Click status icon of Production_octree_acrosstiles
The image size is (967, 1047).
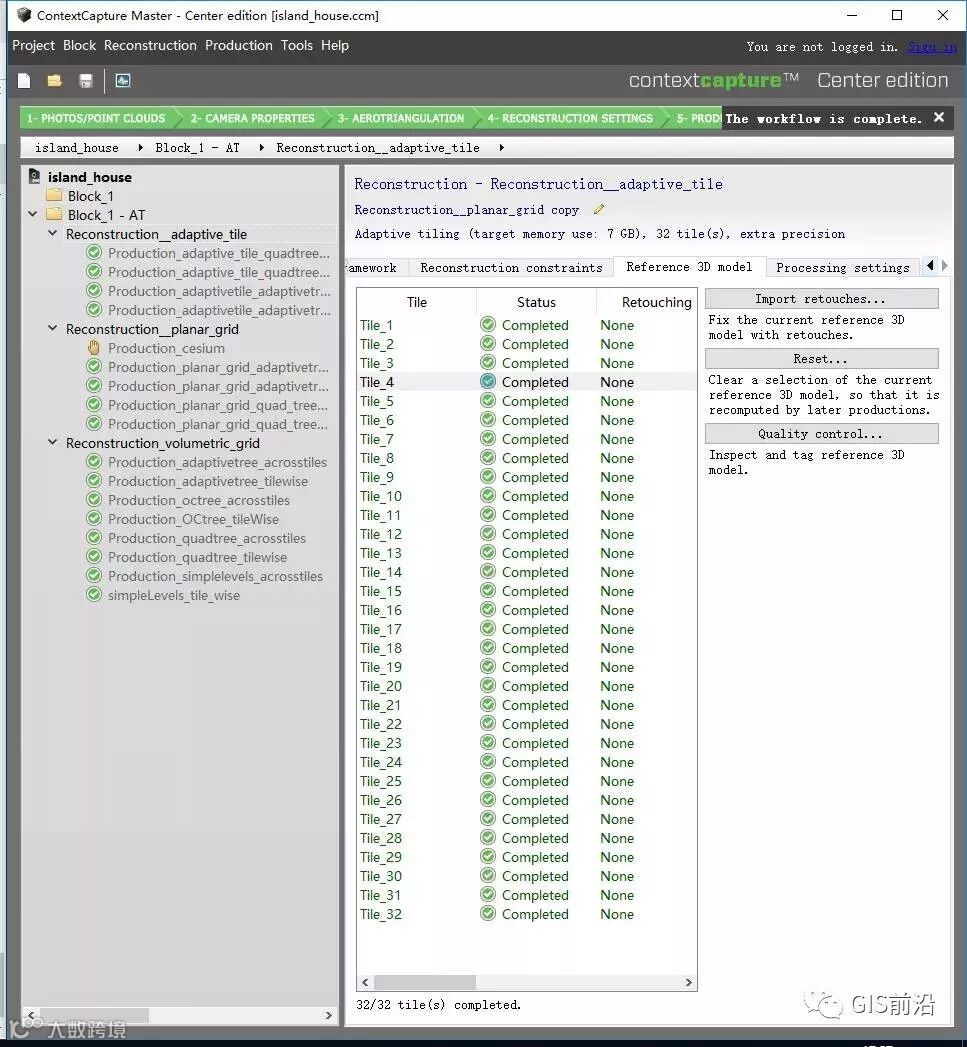[x=94, y=499]
